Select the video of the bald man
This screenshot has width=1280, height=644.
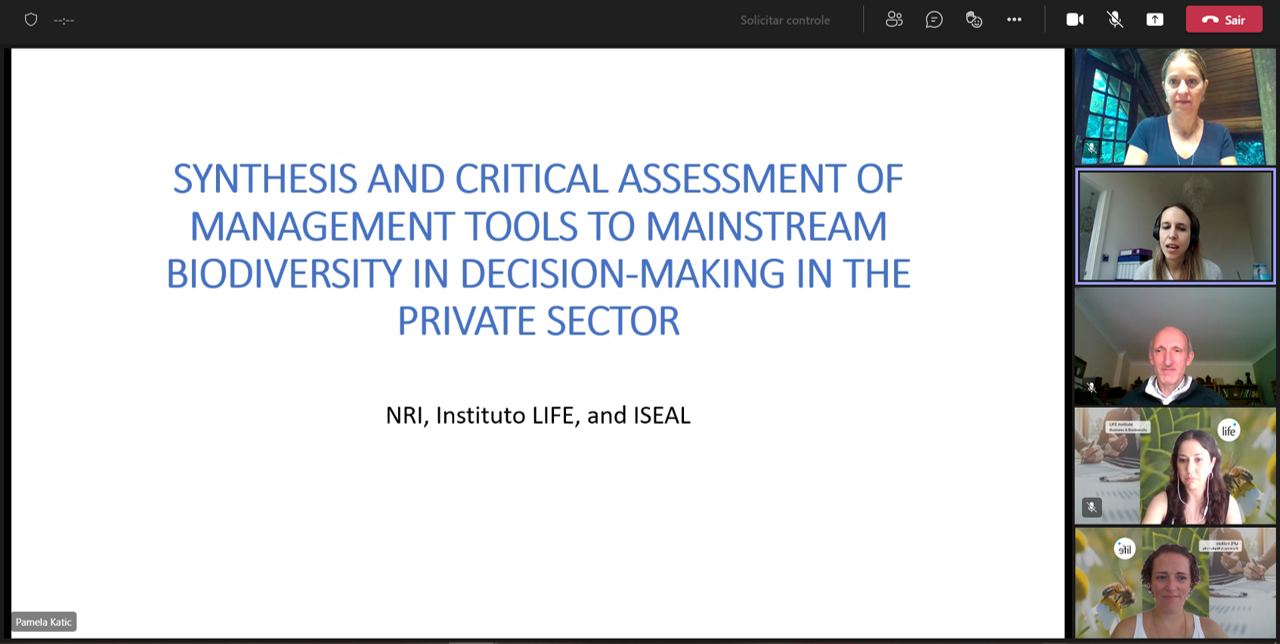(x=1175, y=346)
